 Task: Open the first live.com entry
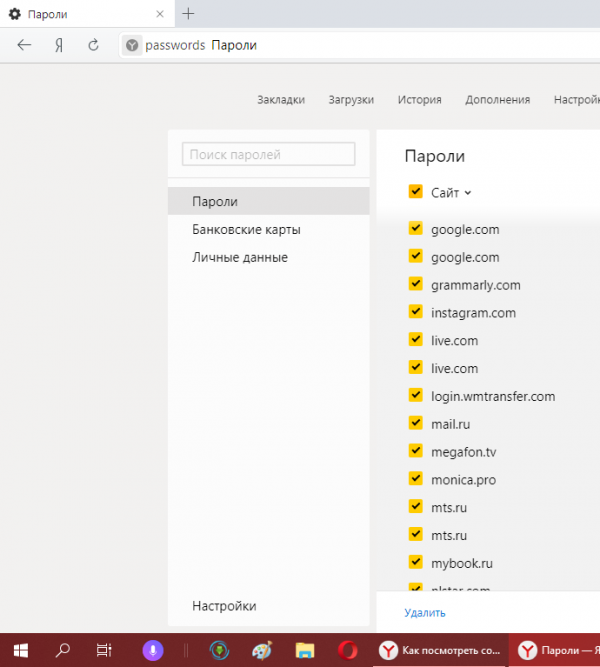454,341
